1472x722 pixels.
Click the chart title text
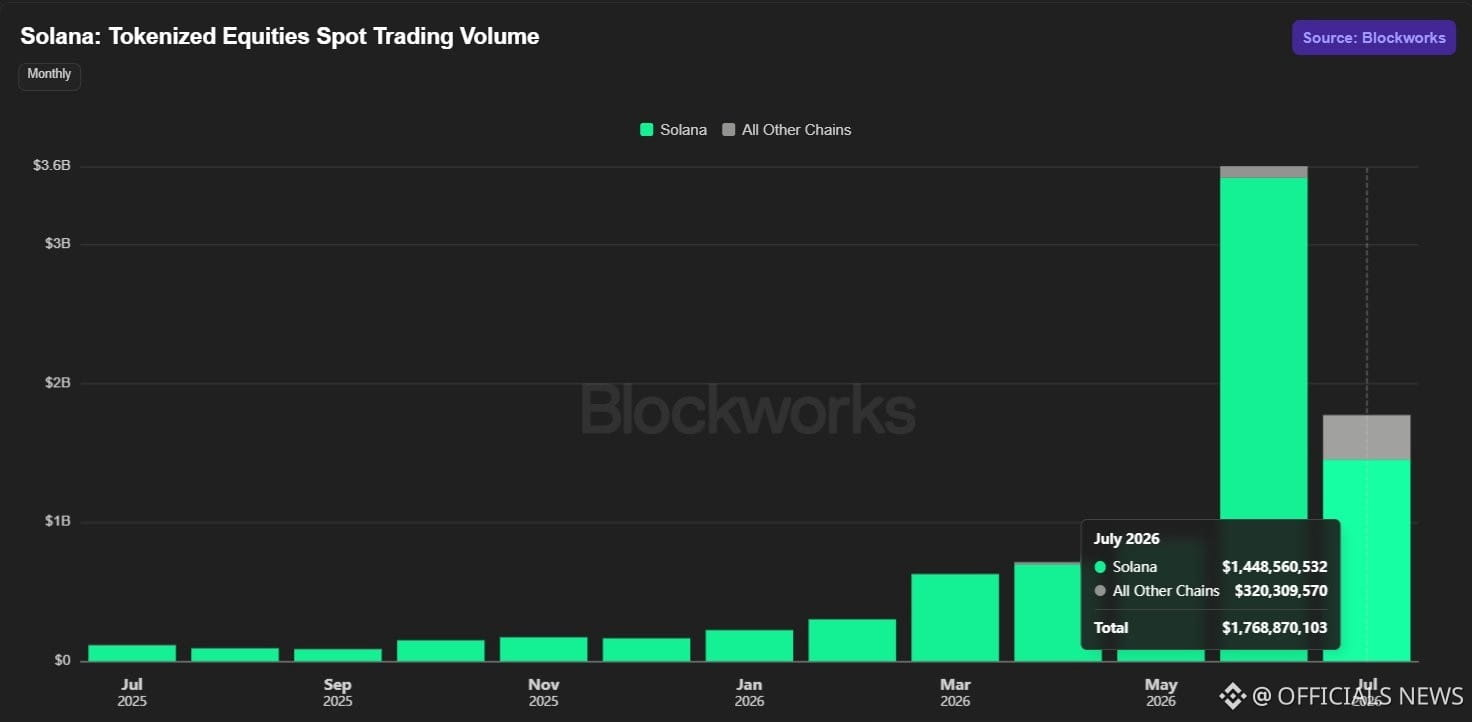point(280,37)
